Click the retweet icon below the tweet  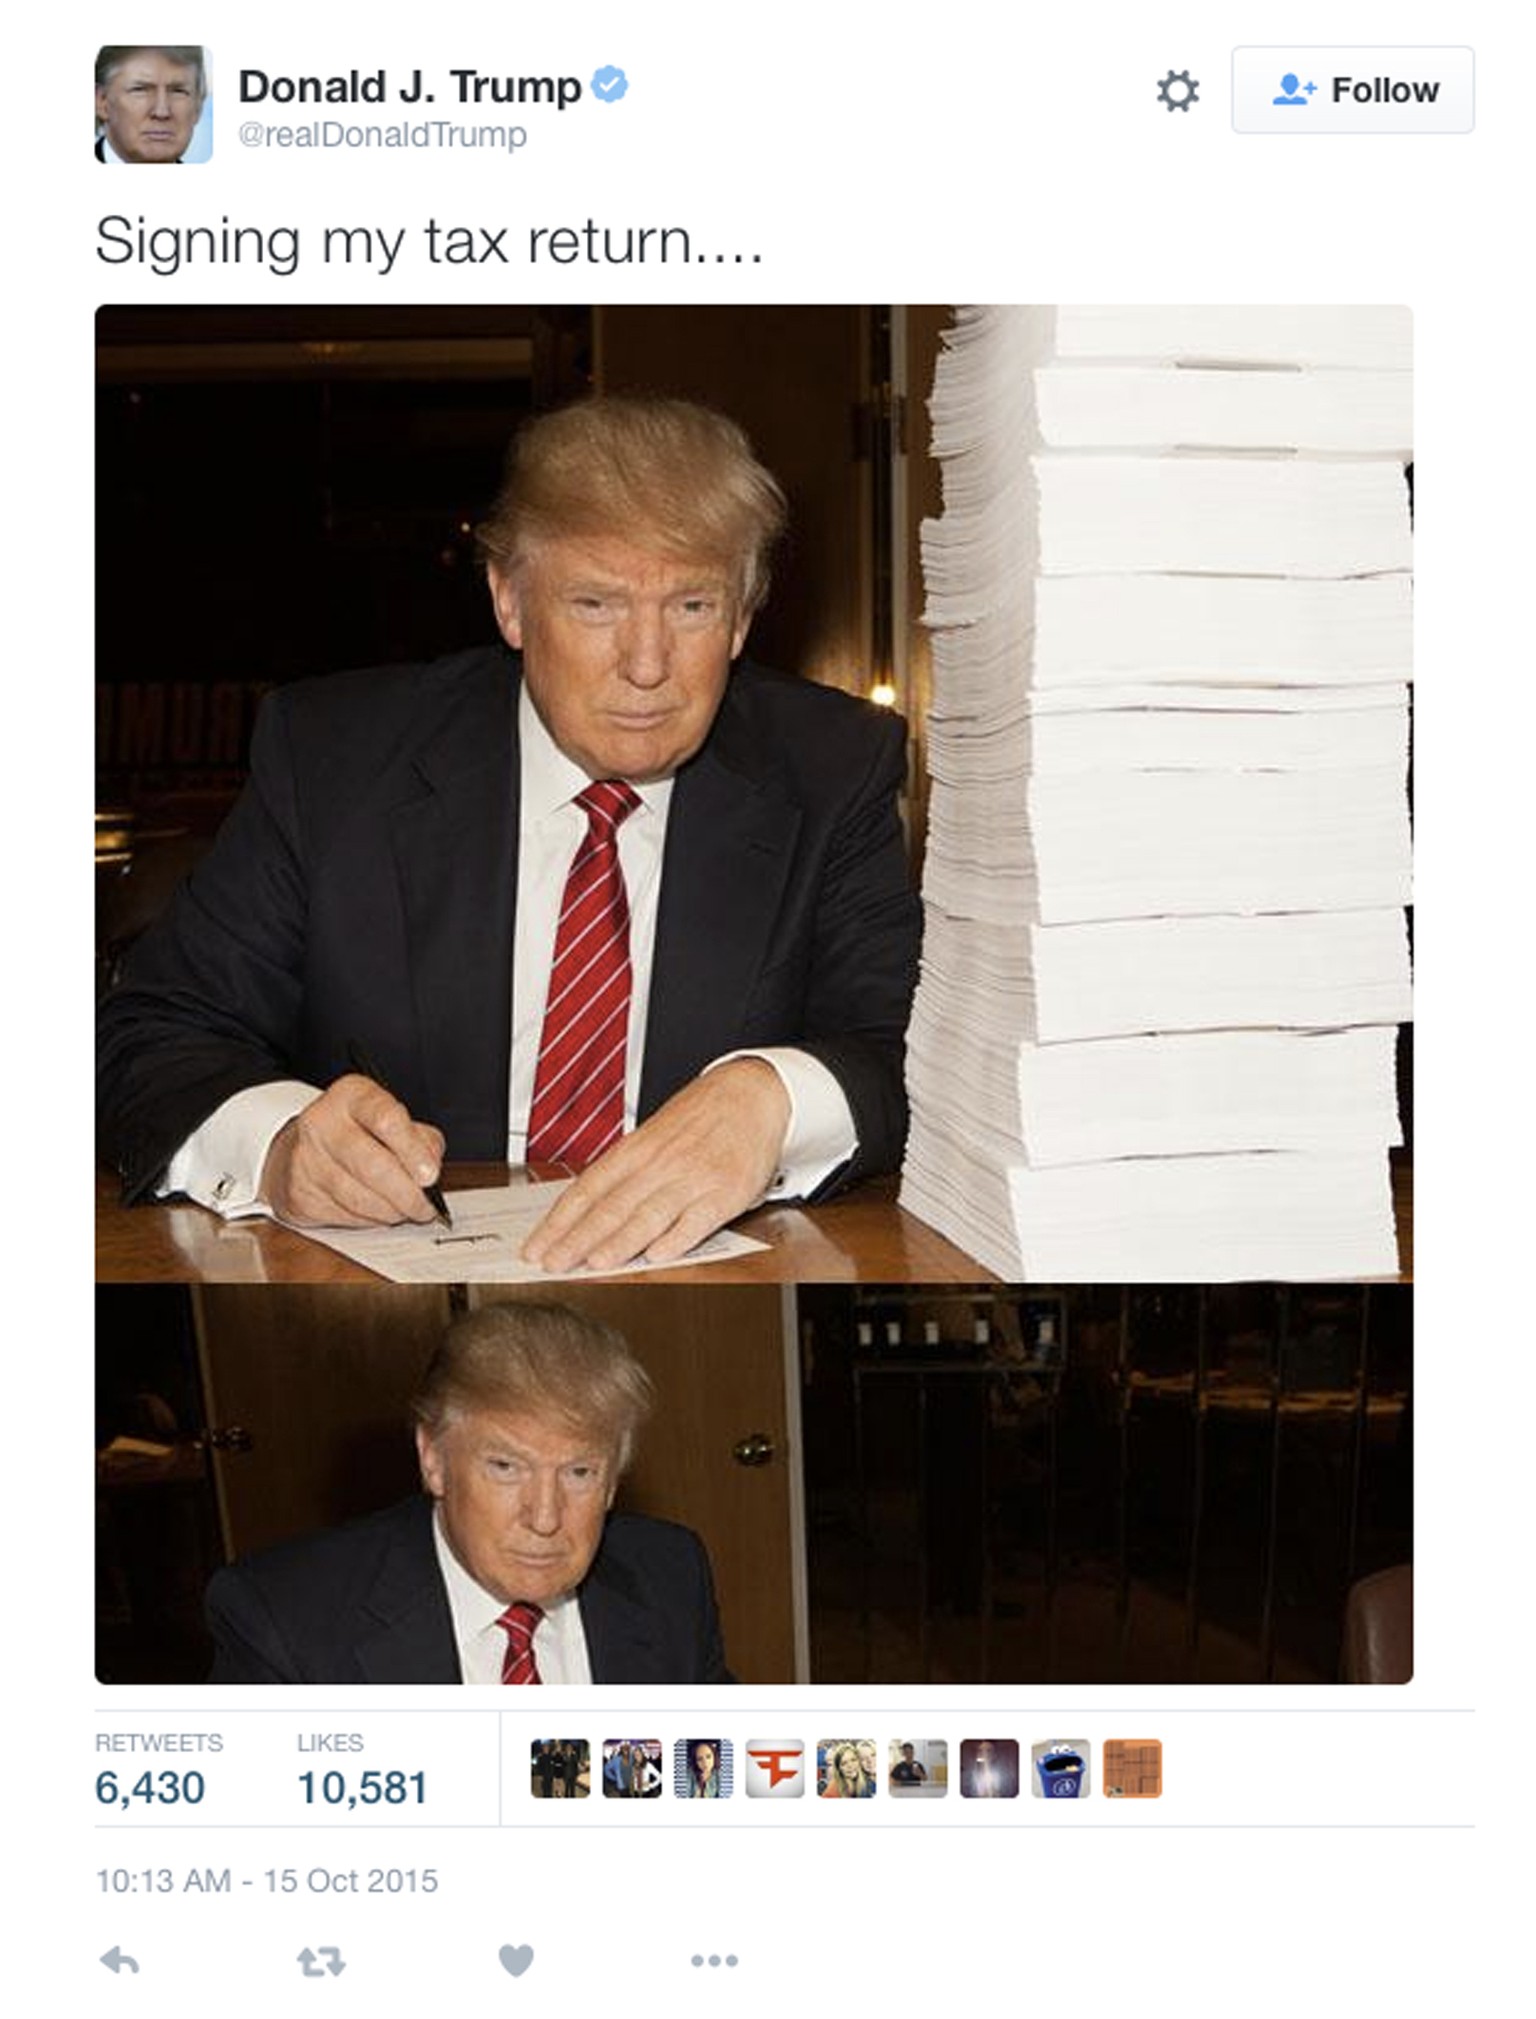321,1961
